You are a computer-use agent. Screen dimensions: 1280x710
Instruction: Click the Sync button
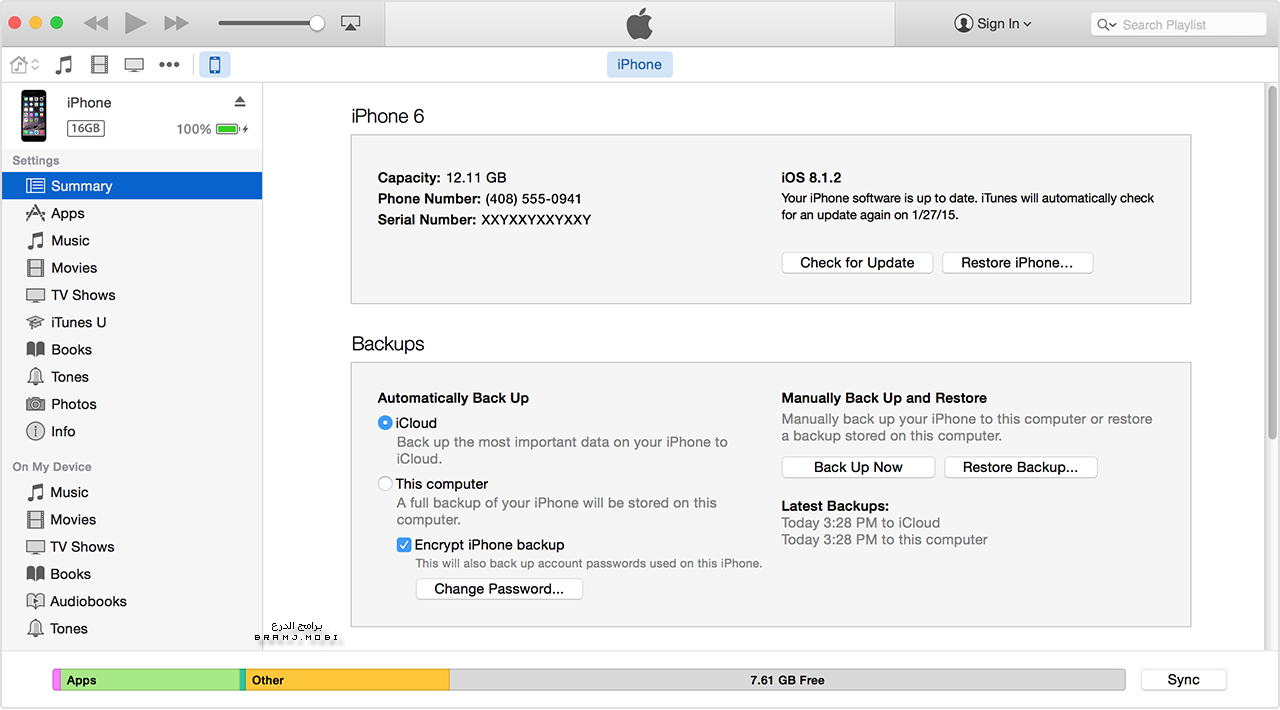pos(1183,680)
